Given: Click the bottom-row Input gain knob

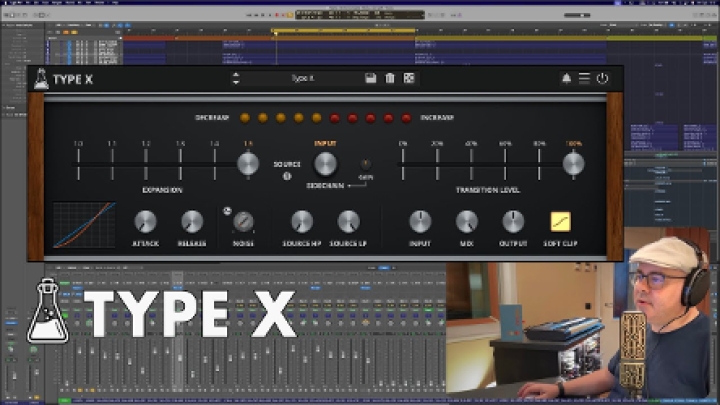Looking at the screenshot, I should [x=420, y=222].
